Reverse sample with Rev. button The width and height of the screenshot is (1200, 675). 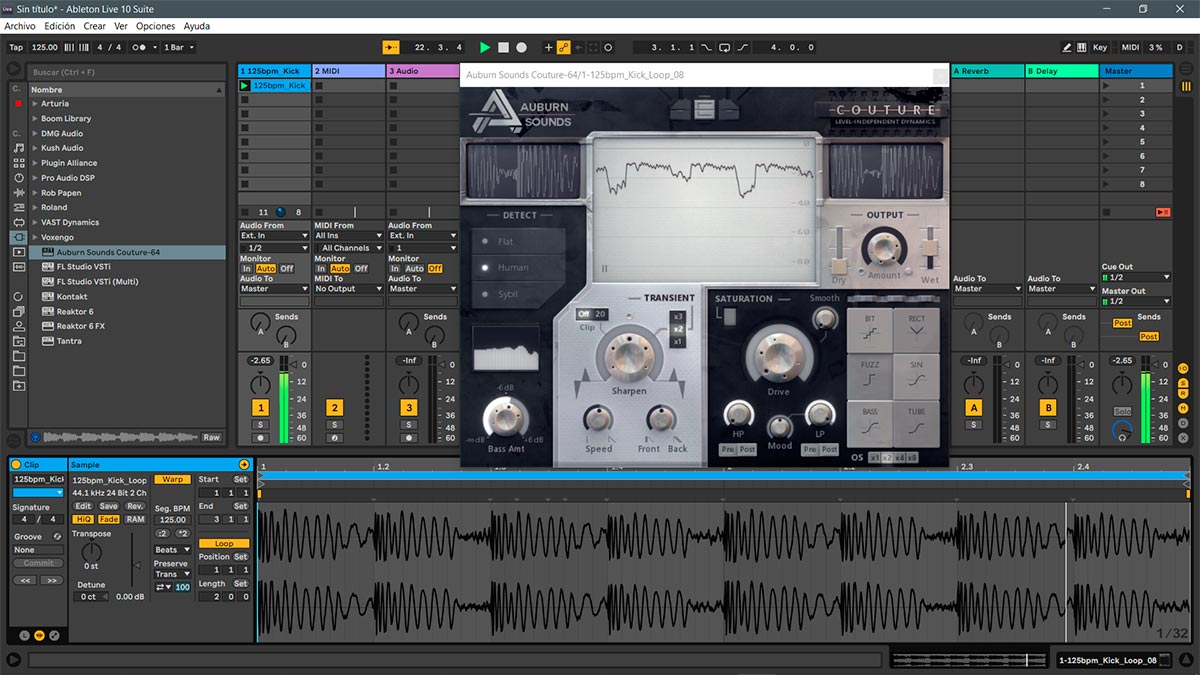(135, 506)
